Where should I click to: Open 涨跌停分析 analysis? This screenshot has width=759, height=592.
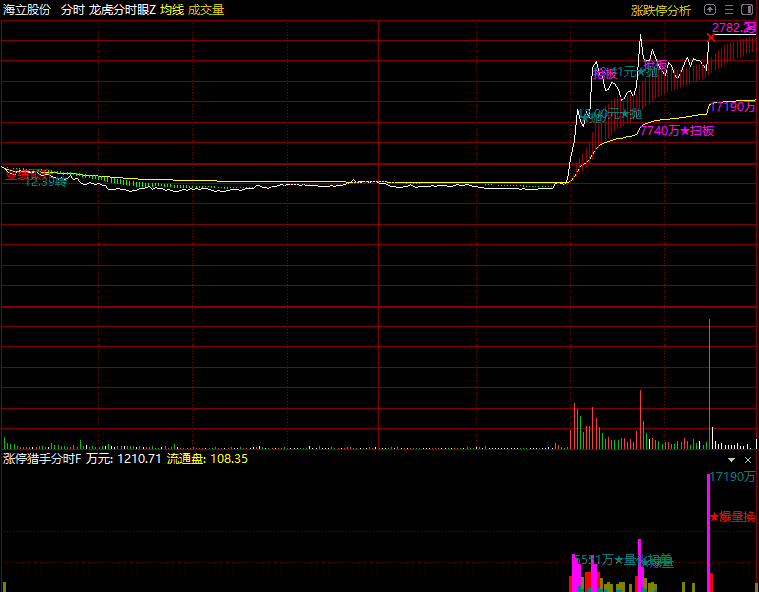[661, 10]
